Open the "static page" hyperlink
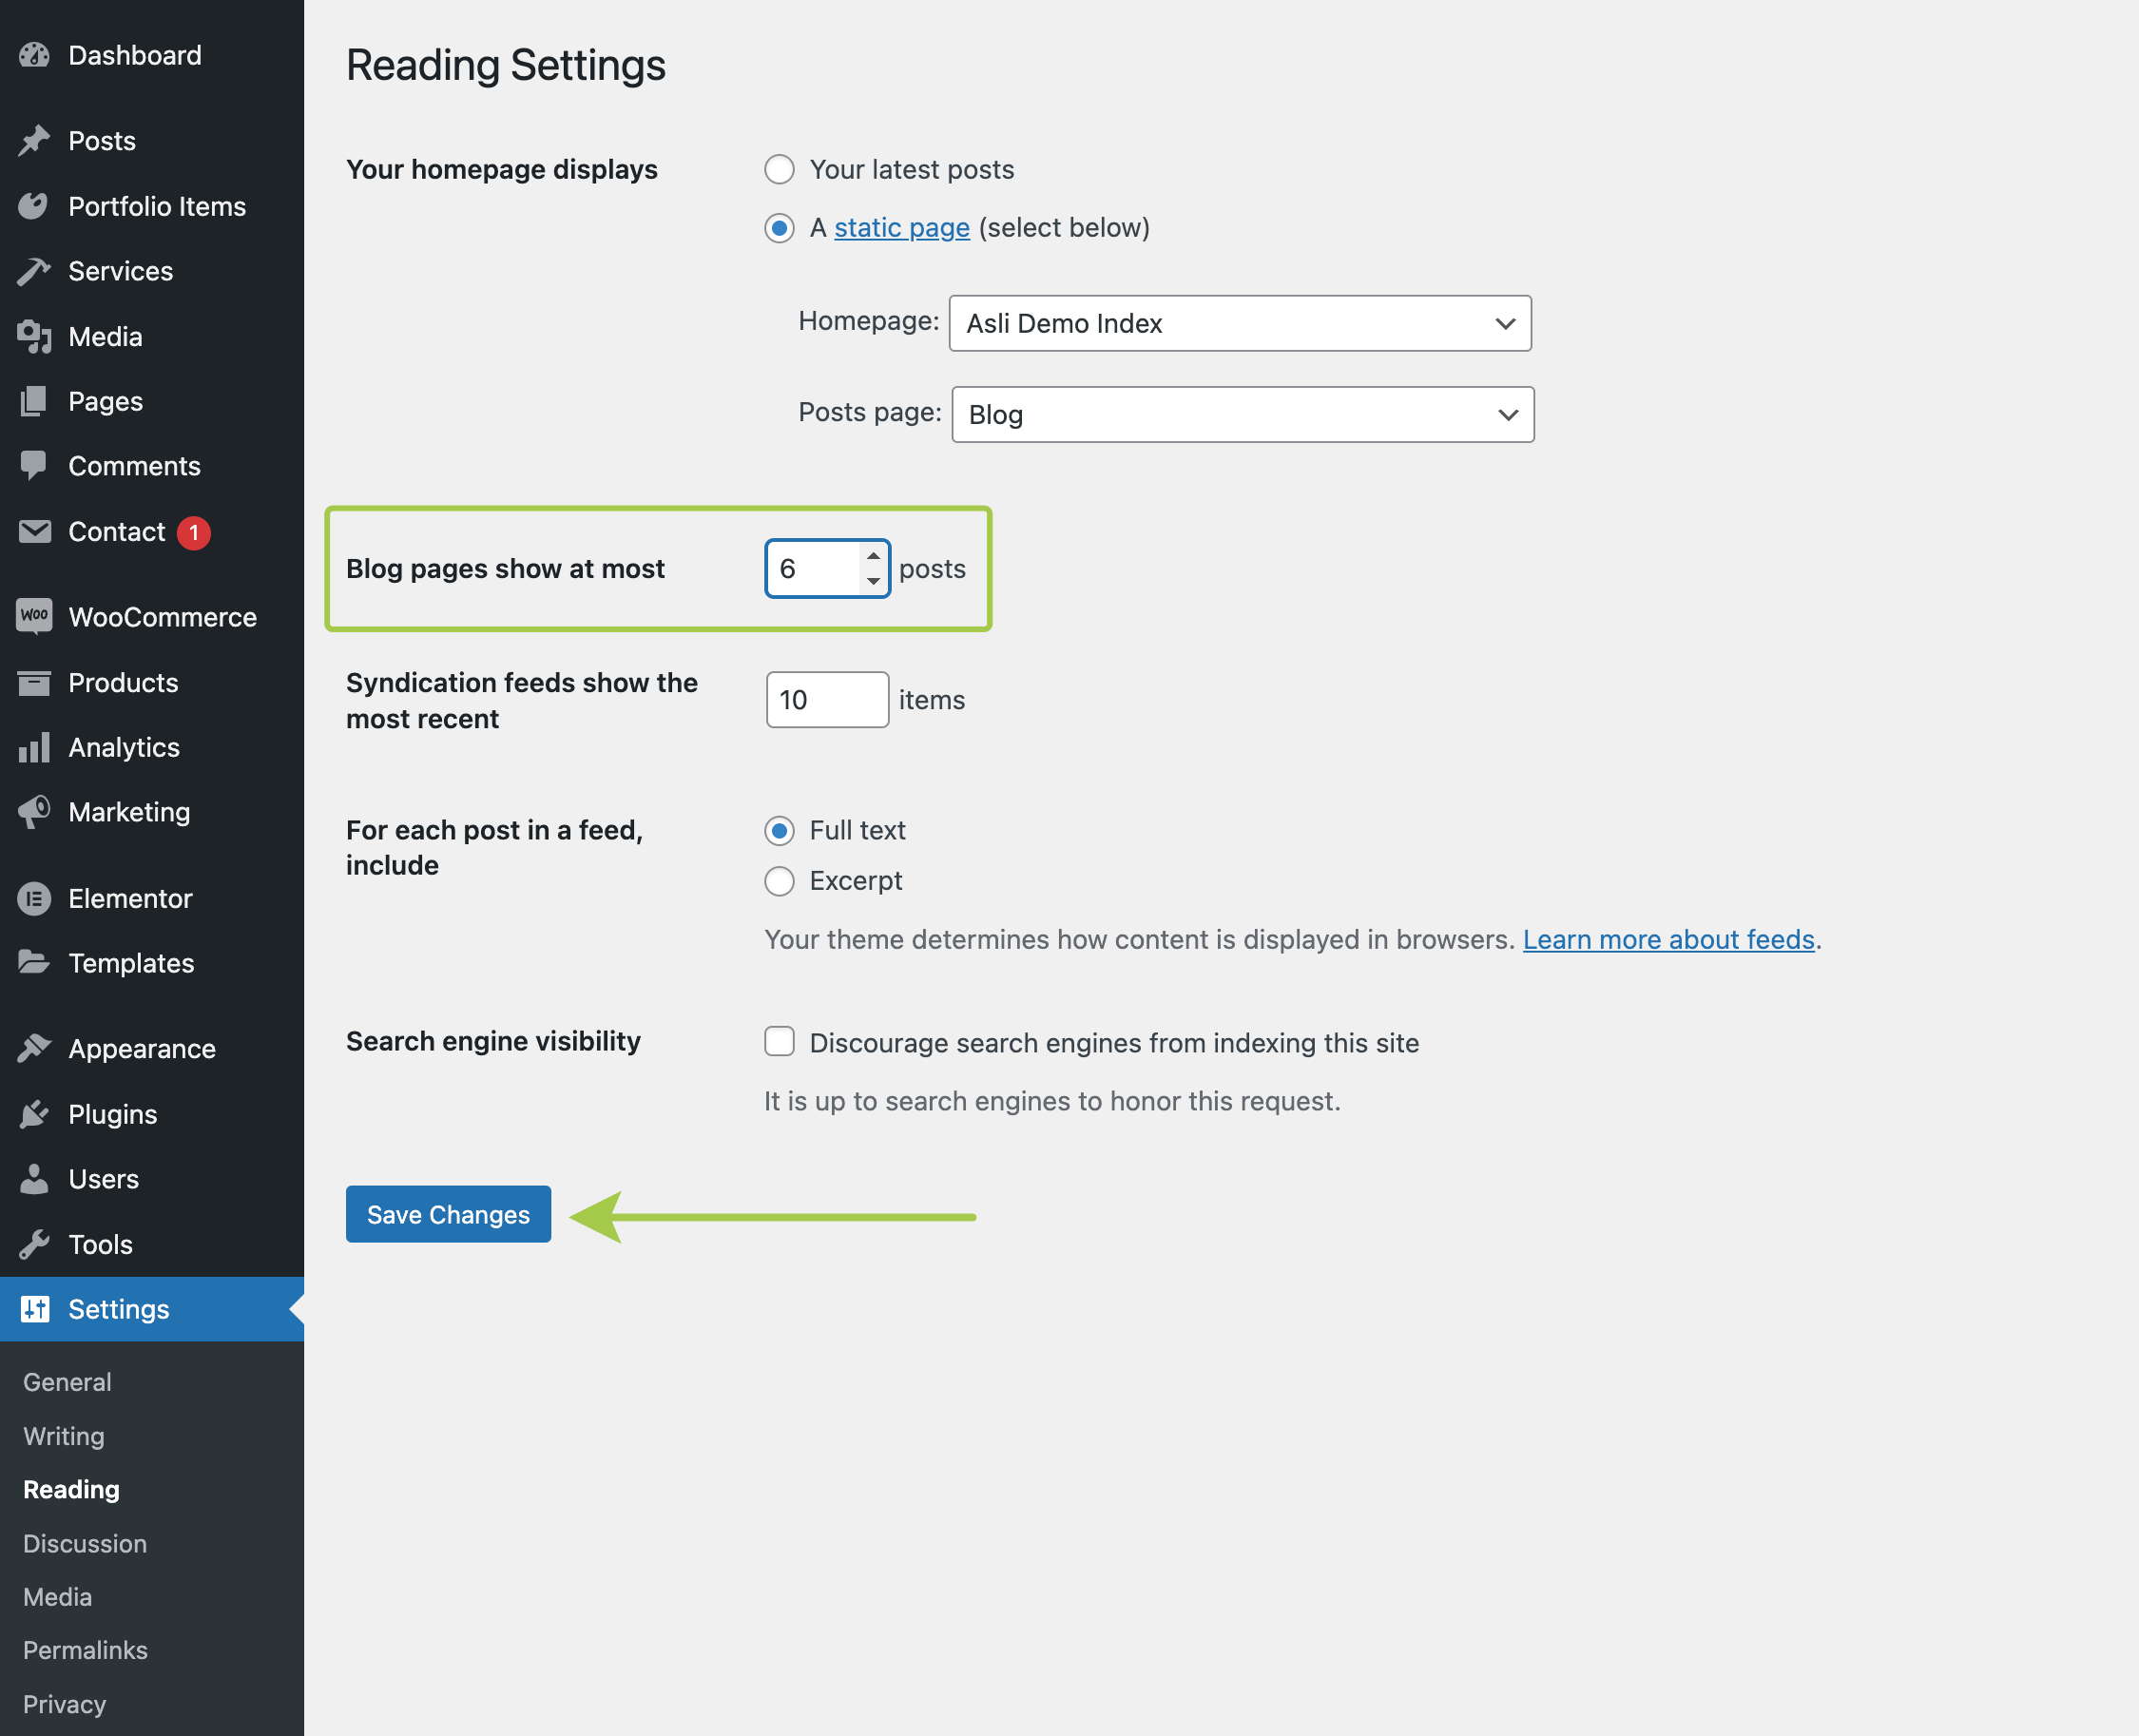This screenshot has height=1736, width=2139. (x=901, y=228)
